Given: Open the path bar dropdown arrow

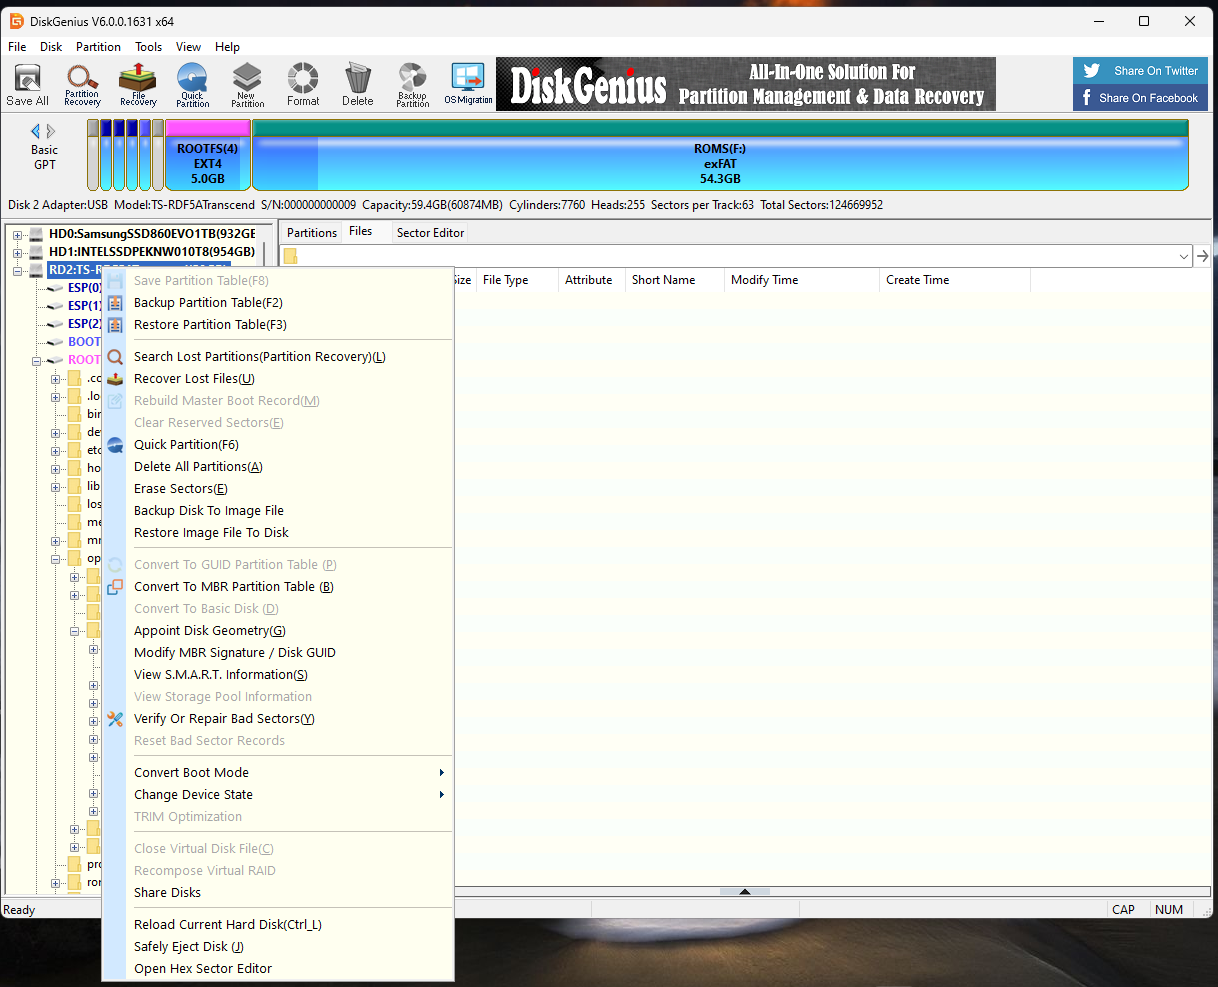Looking at the screenshot, I should point(1185,256).
